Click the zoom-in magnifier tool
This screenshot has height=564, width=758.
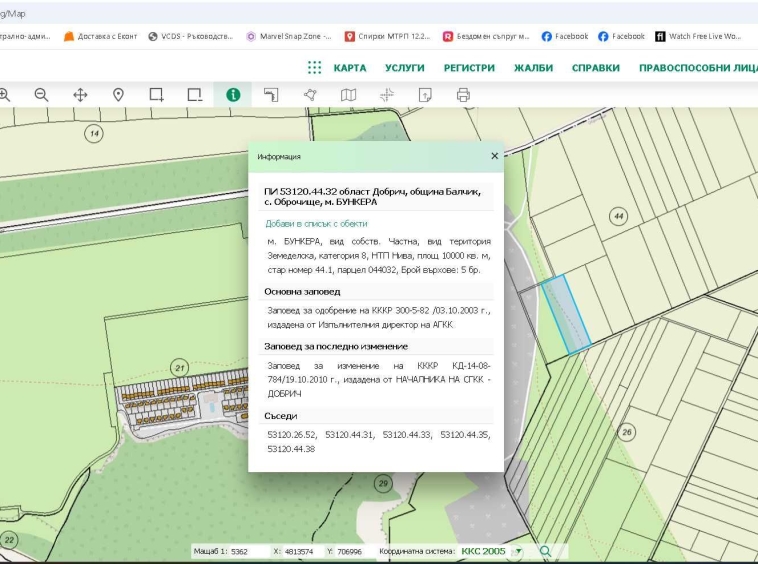click(4, 95)
